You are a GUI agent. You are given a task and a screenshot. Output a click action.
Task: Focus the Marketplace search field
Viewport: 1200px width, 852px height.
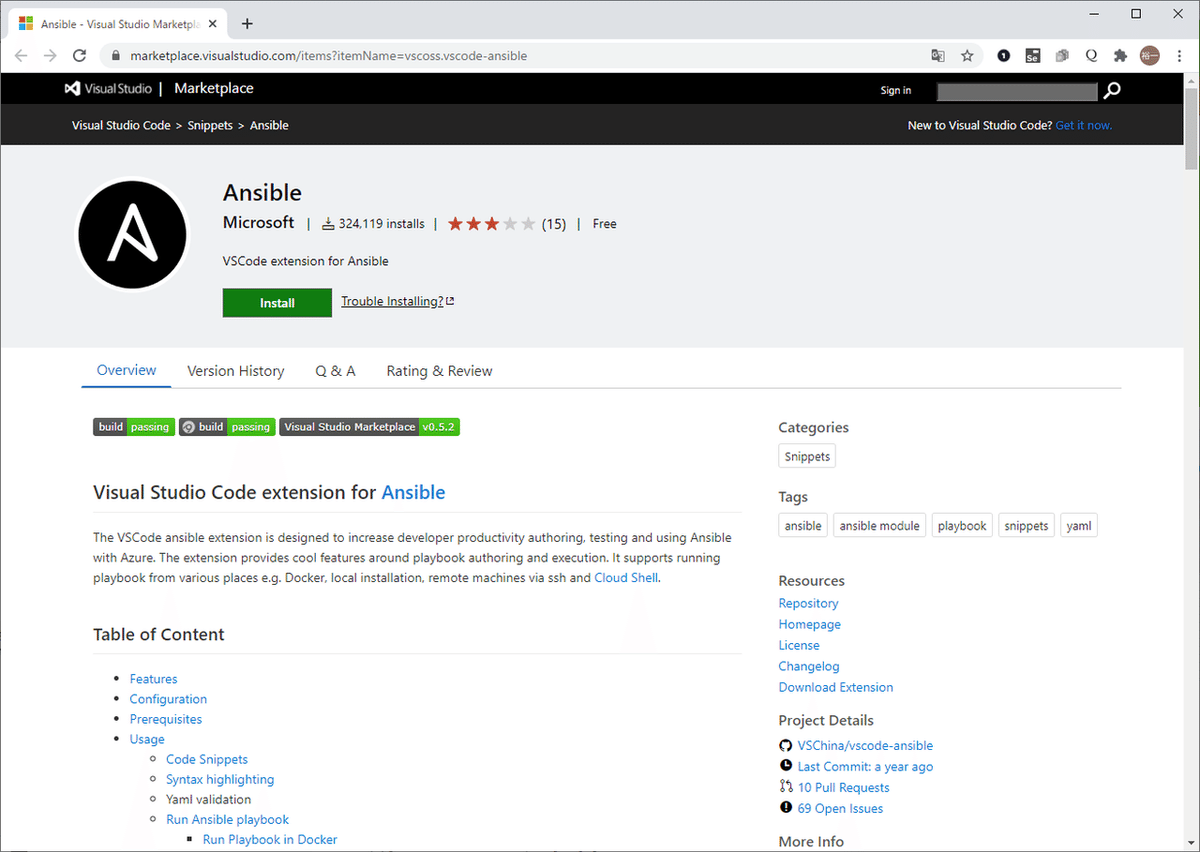[x=1017, y=91]
